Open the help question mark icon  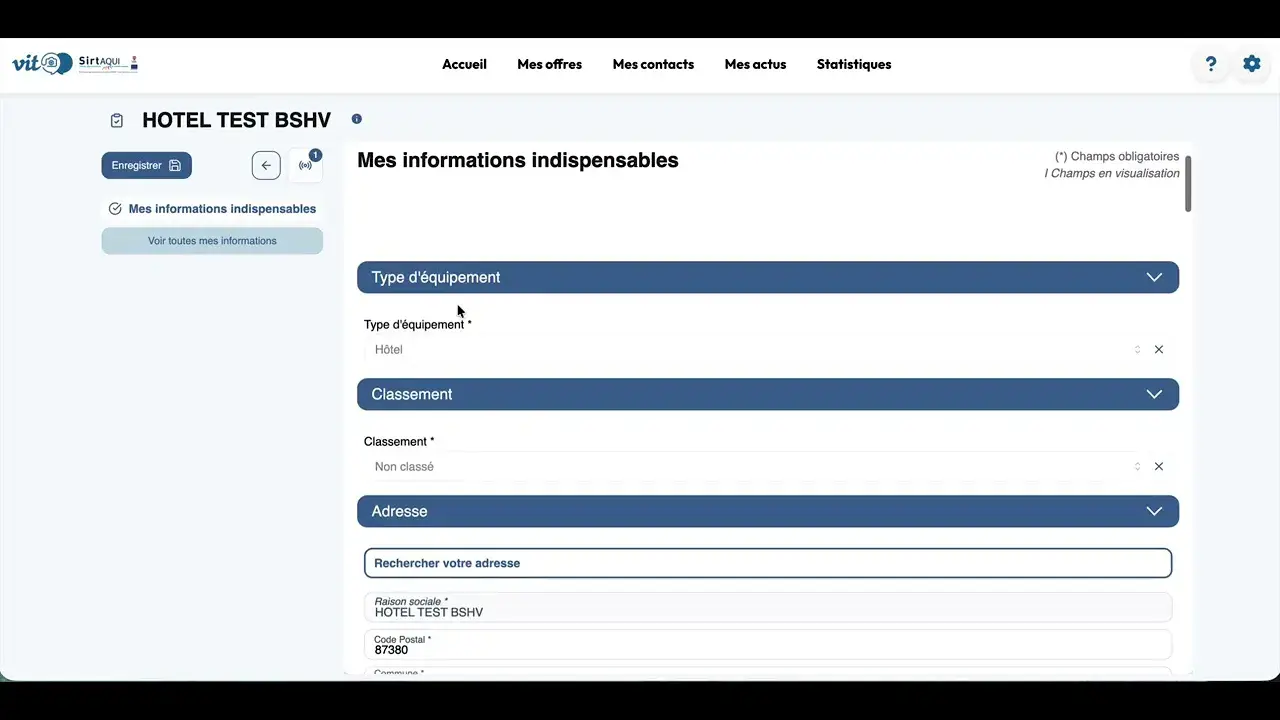coord(1211,64)
